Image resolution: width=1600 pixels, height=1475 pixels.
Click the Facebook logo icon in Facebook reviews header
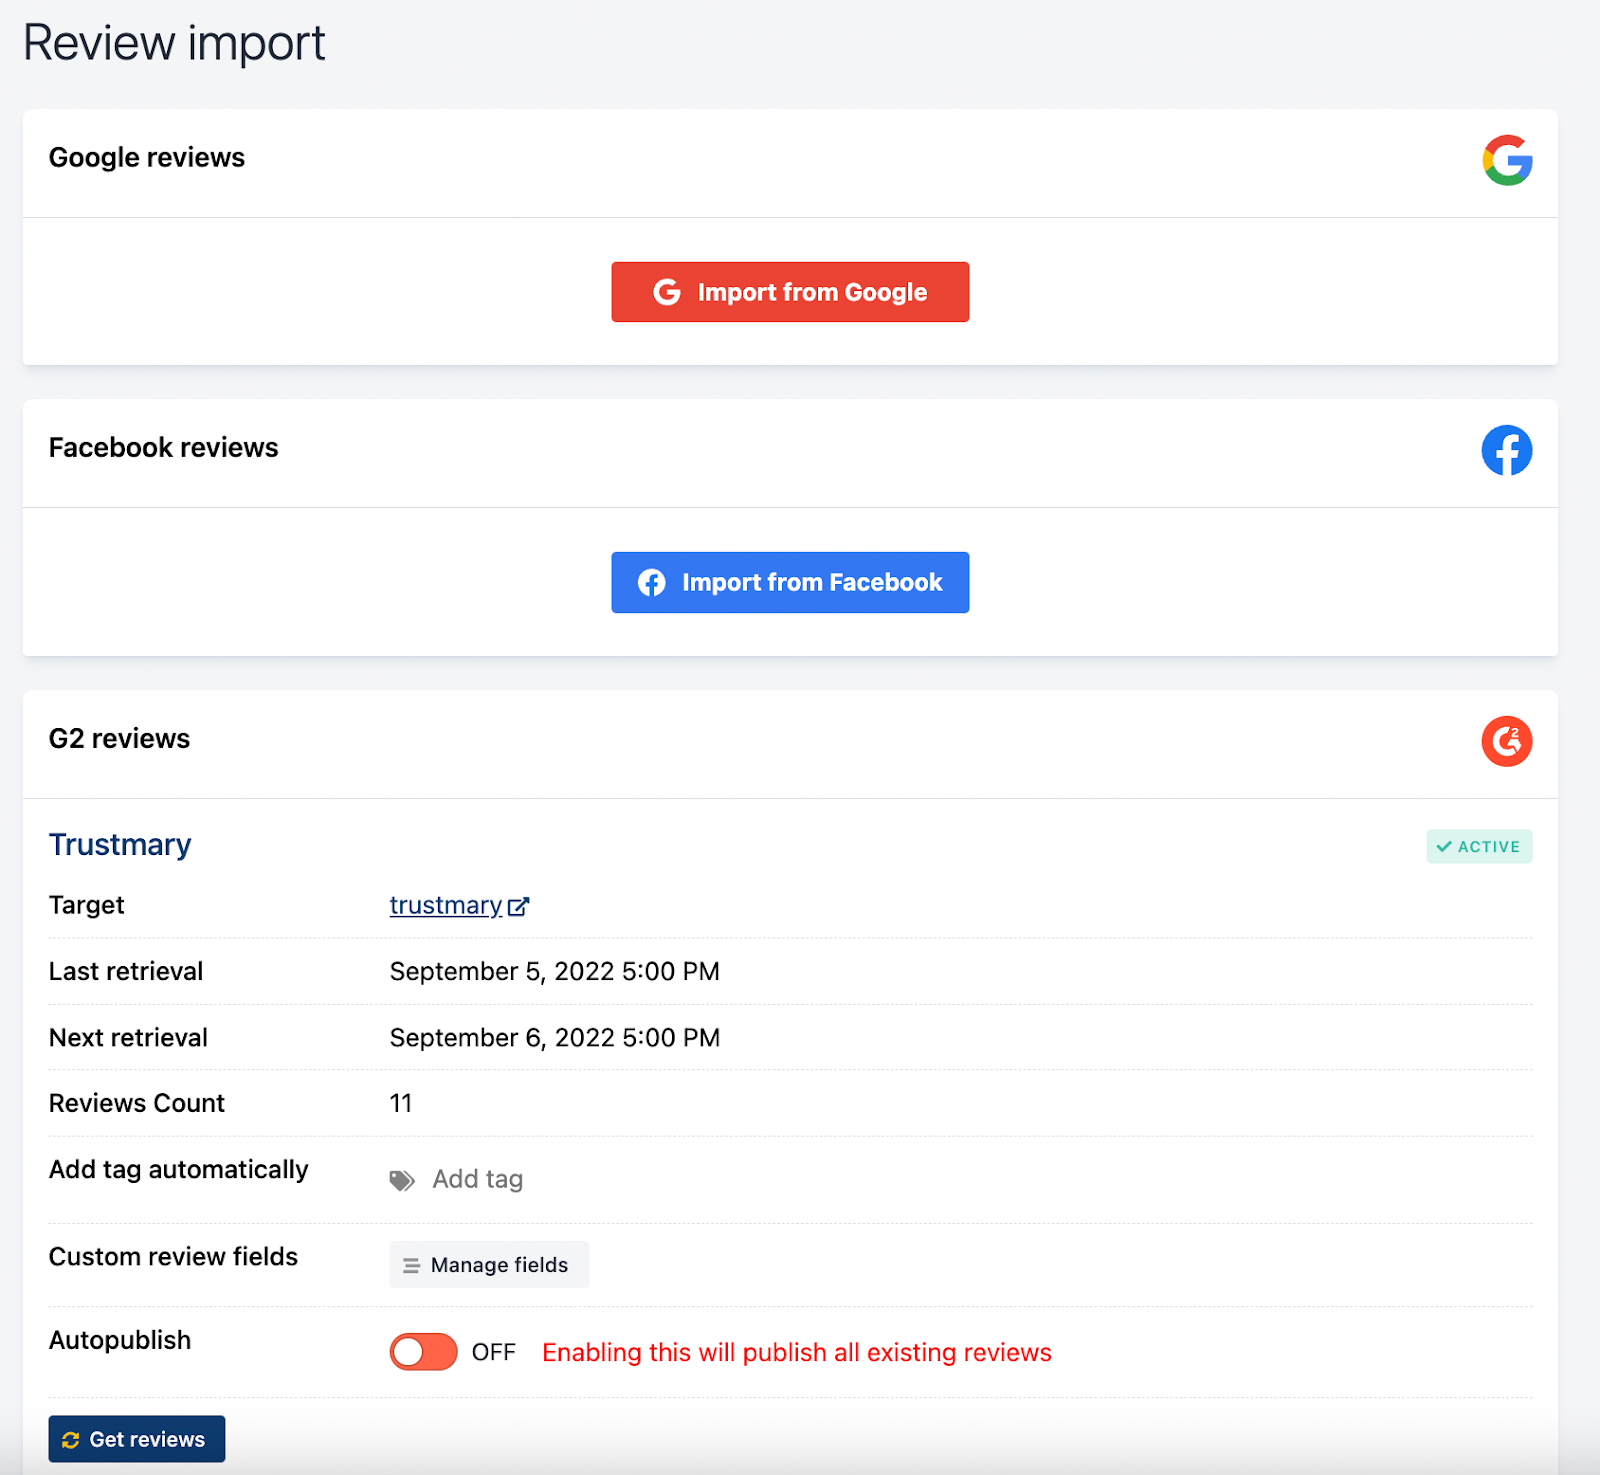(x=1507, y=450)
